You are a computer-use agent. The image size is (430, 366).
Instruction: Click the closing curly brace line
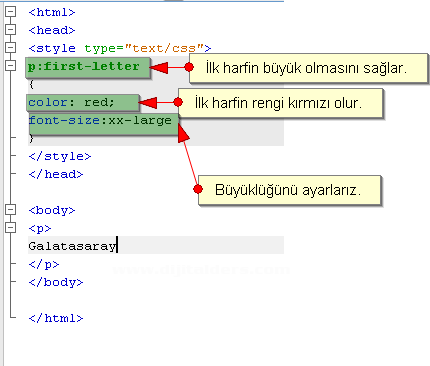click(x=32, y=138)
